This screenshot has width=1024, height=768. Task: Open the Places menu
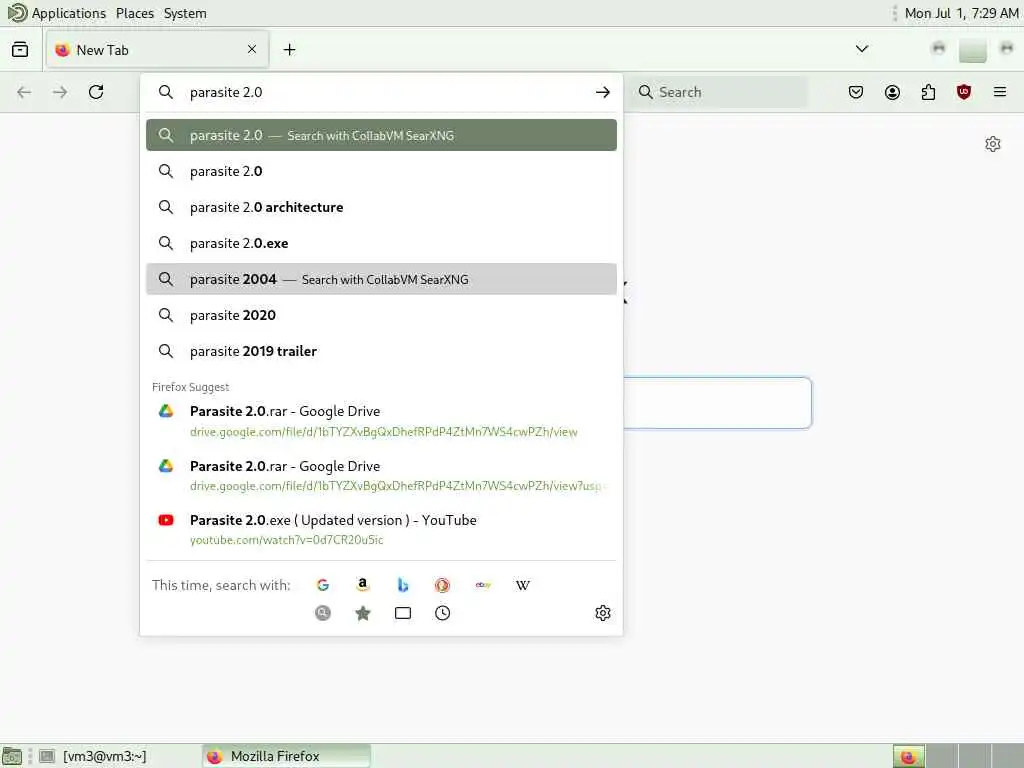(135, 13)
